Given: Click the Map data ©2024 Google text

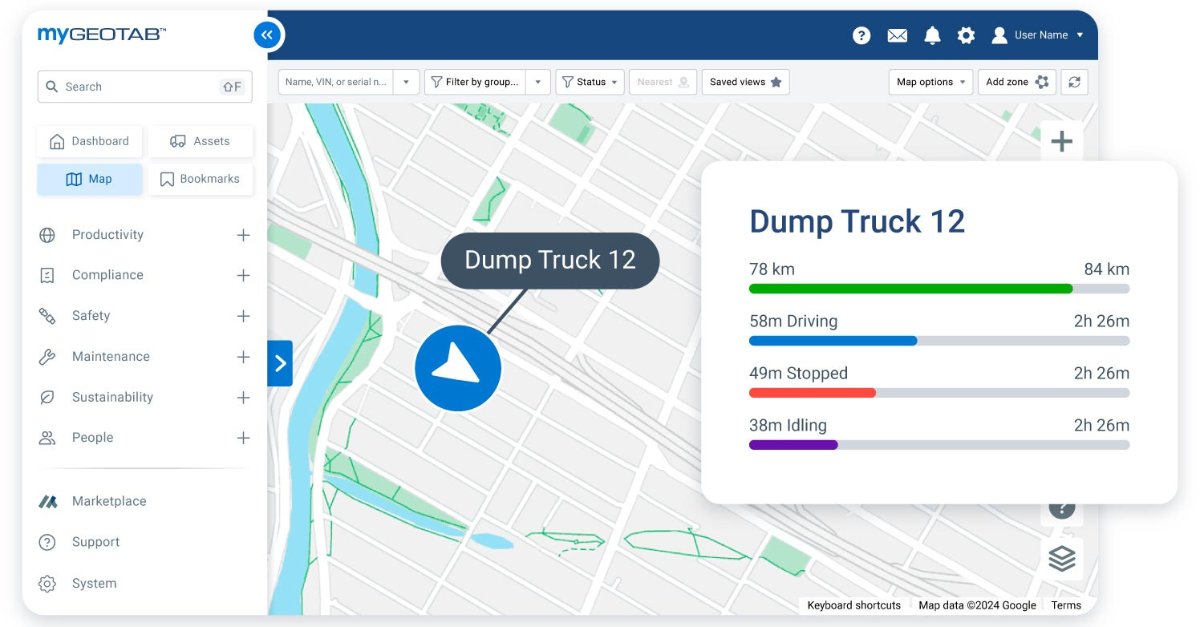Looking at the screenshot, I should pyautogui.click(x=977, y=605).
